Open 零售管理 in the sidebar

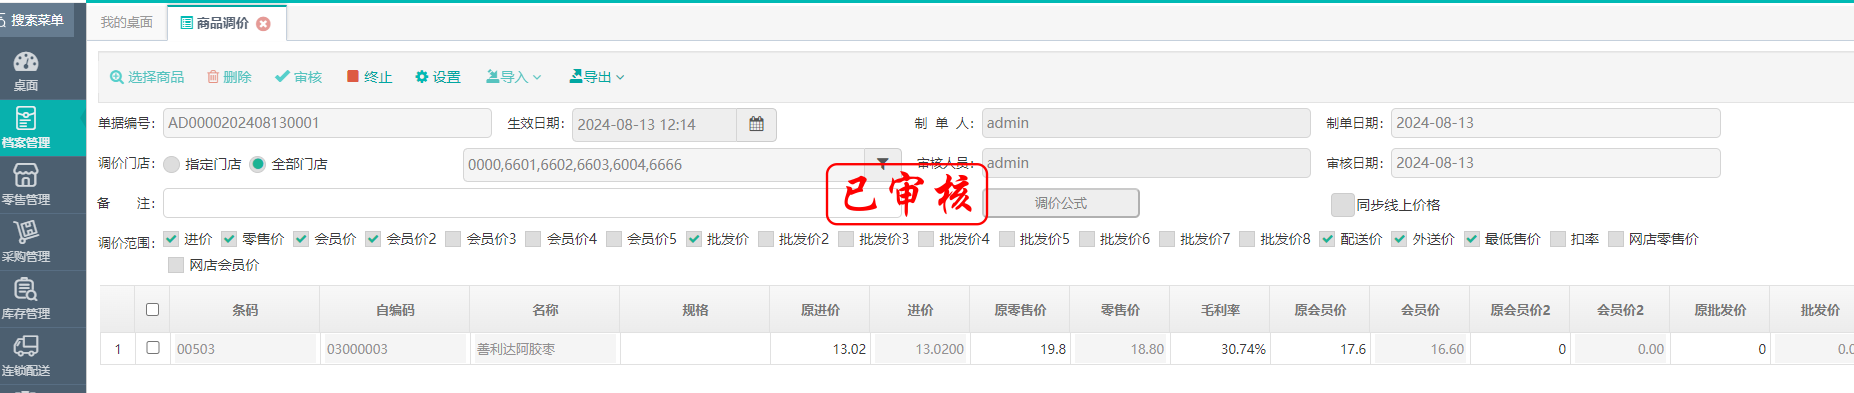point(26,184)
